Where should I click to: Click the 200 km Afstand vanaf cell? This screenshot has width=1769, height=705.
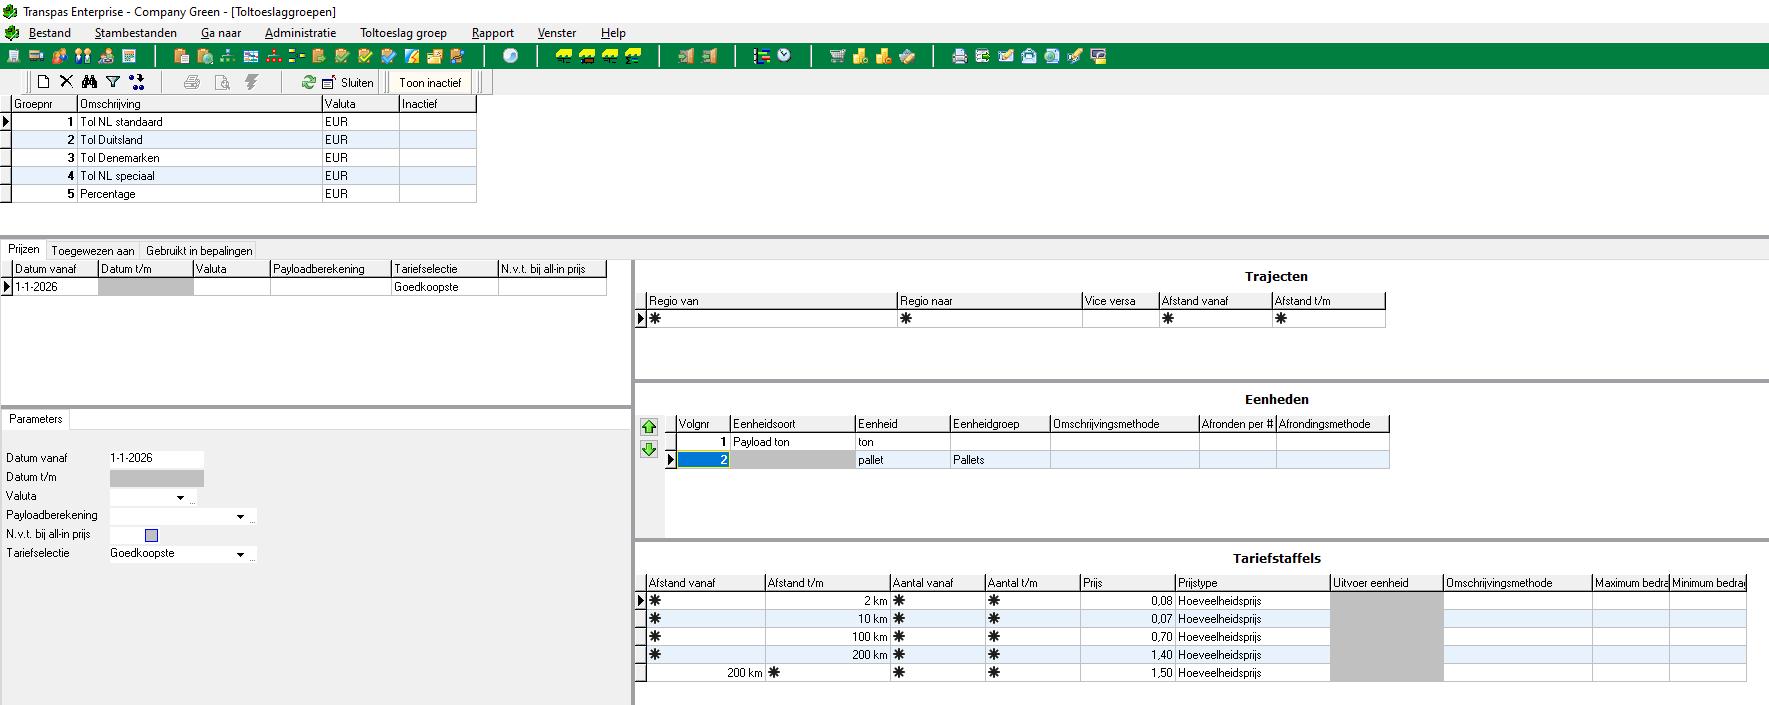point(706,673)
